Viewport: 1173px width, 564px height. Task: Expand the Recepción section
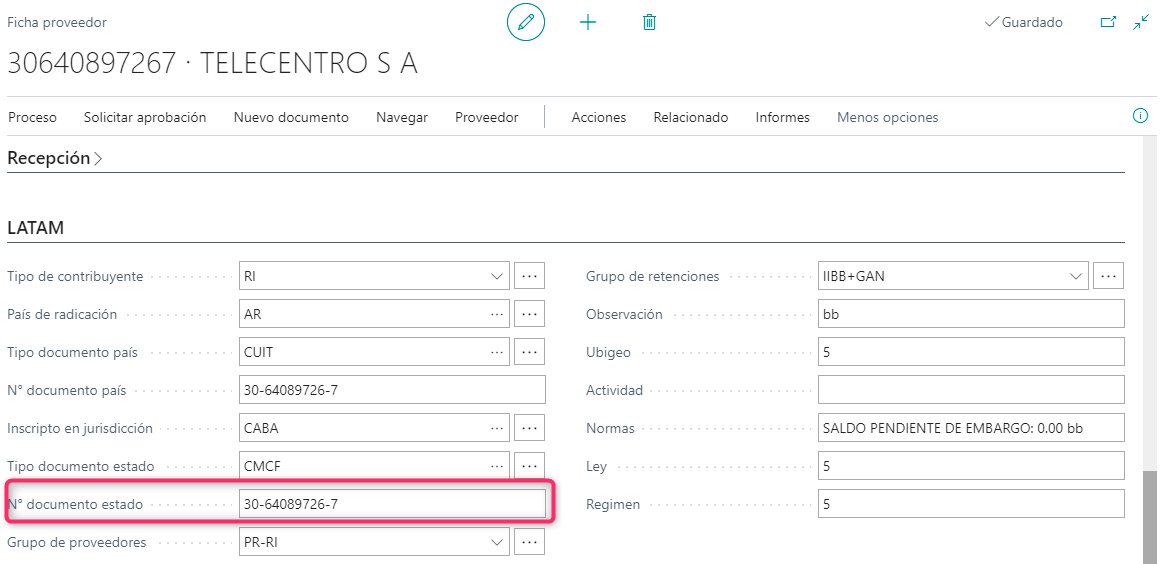[x=55, y=159]
